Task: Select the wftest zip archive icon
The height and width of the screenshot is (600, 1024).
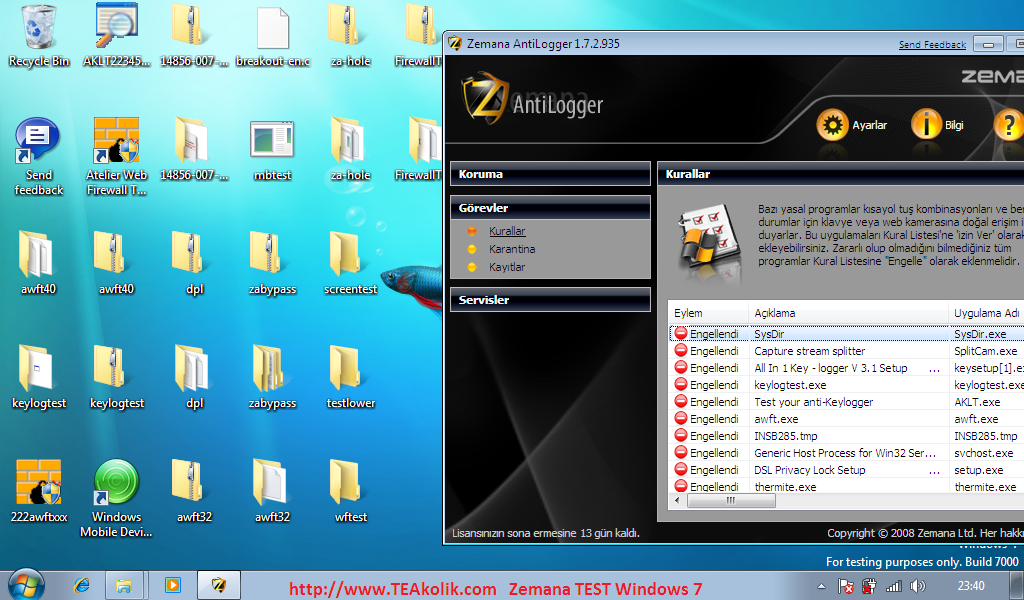Action: pos(351,491)
